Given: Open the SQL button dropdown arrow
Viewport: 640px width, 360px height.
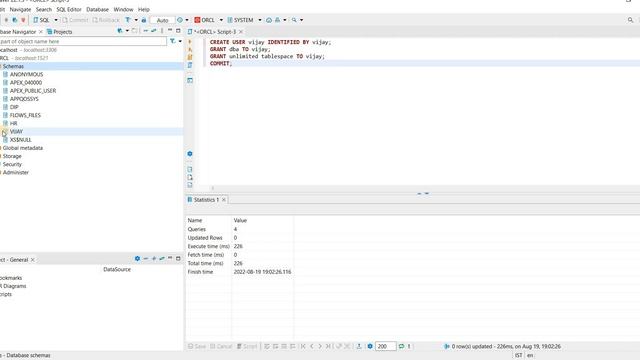Looking at the screenshot, I should click(x=56, y=20).
